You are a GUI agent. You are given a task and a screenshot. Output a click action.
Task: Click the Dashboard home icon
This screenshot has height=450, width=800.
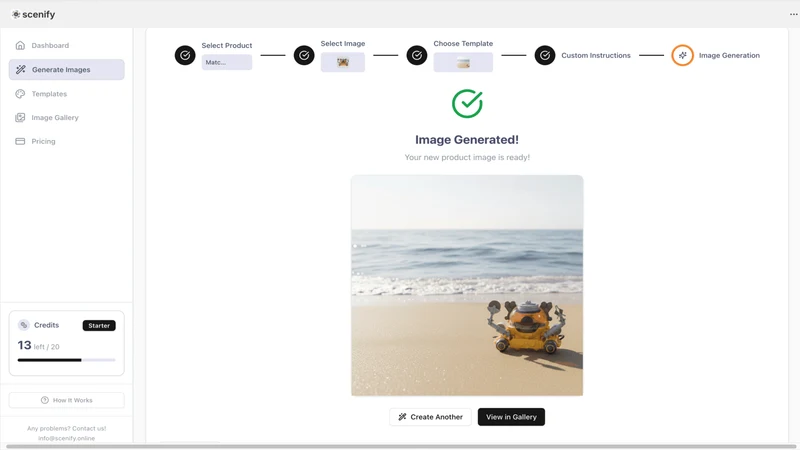(20, 45)
